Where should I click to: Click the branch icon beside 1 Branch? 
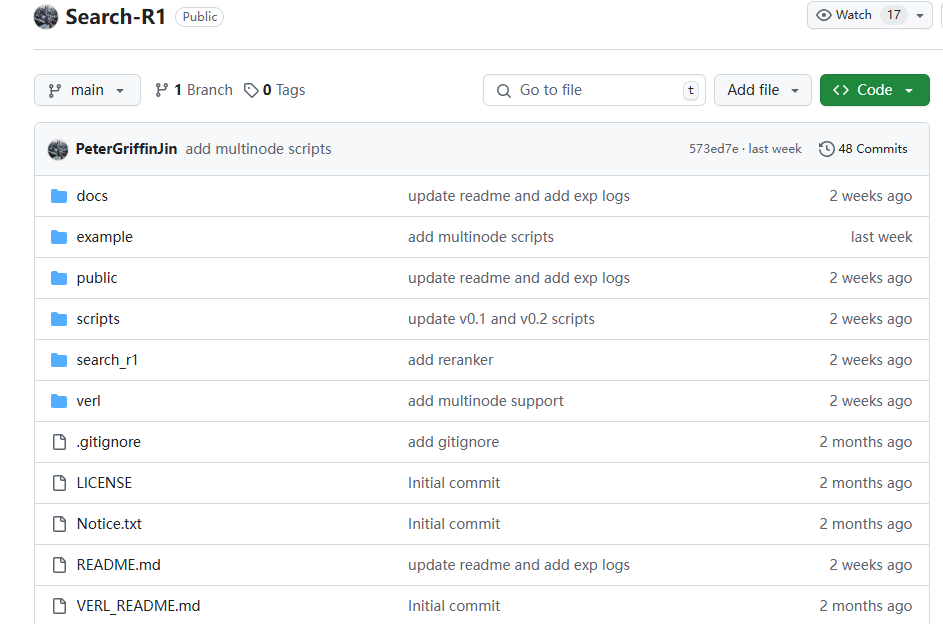pos(161,90)
